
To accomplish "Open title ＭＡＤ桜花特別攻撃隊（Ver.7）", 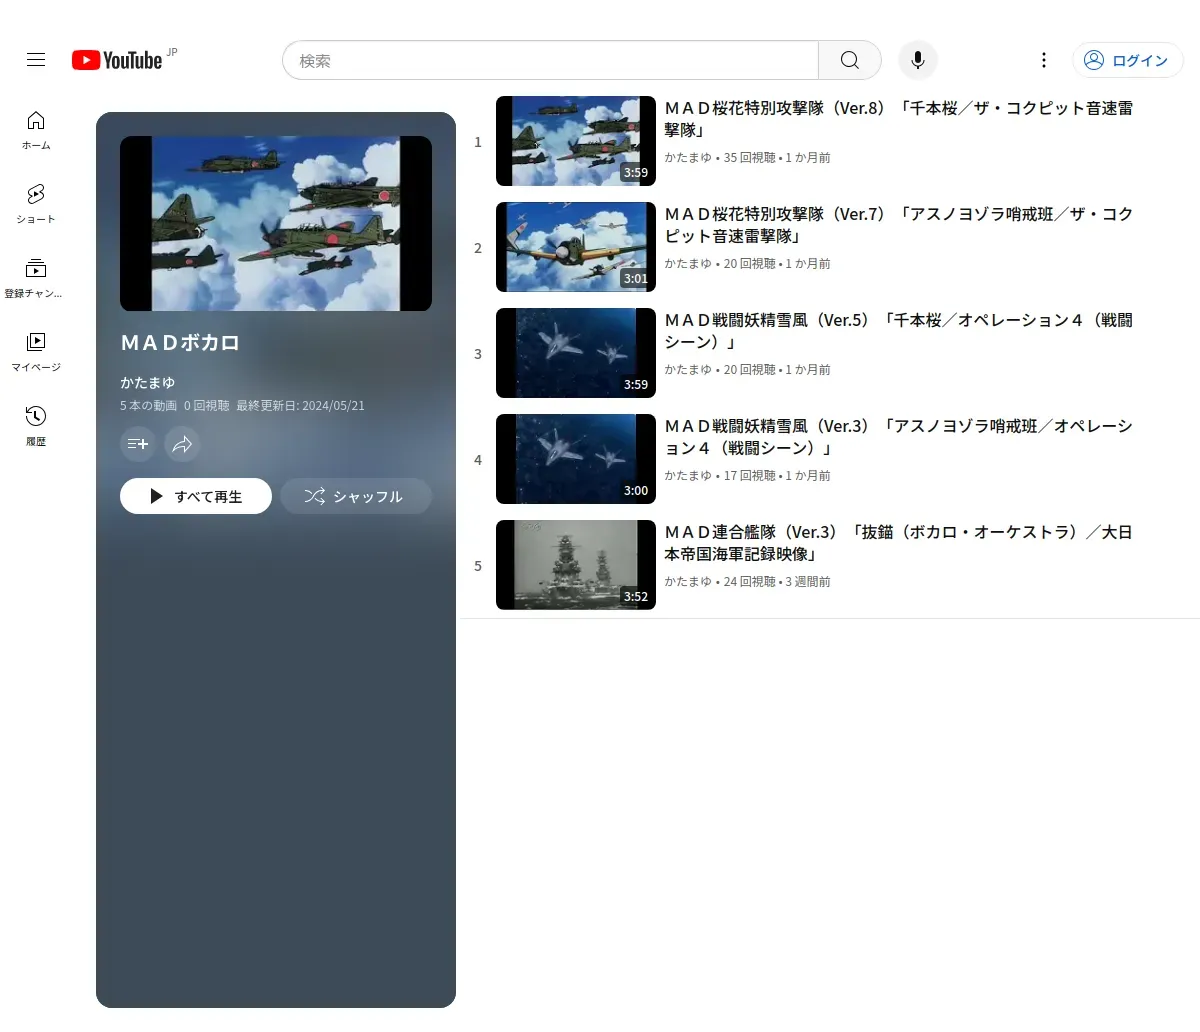I will [x=899, y=225].
